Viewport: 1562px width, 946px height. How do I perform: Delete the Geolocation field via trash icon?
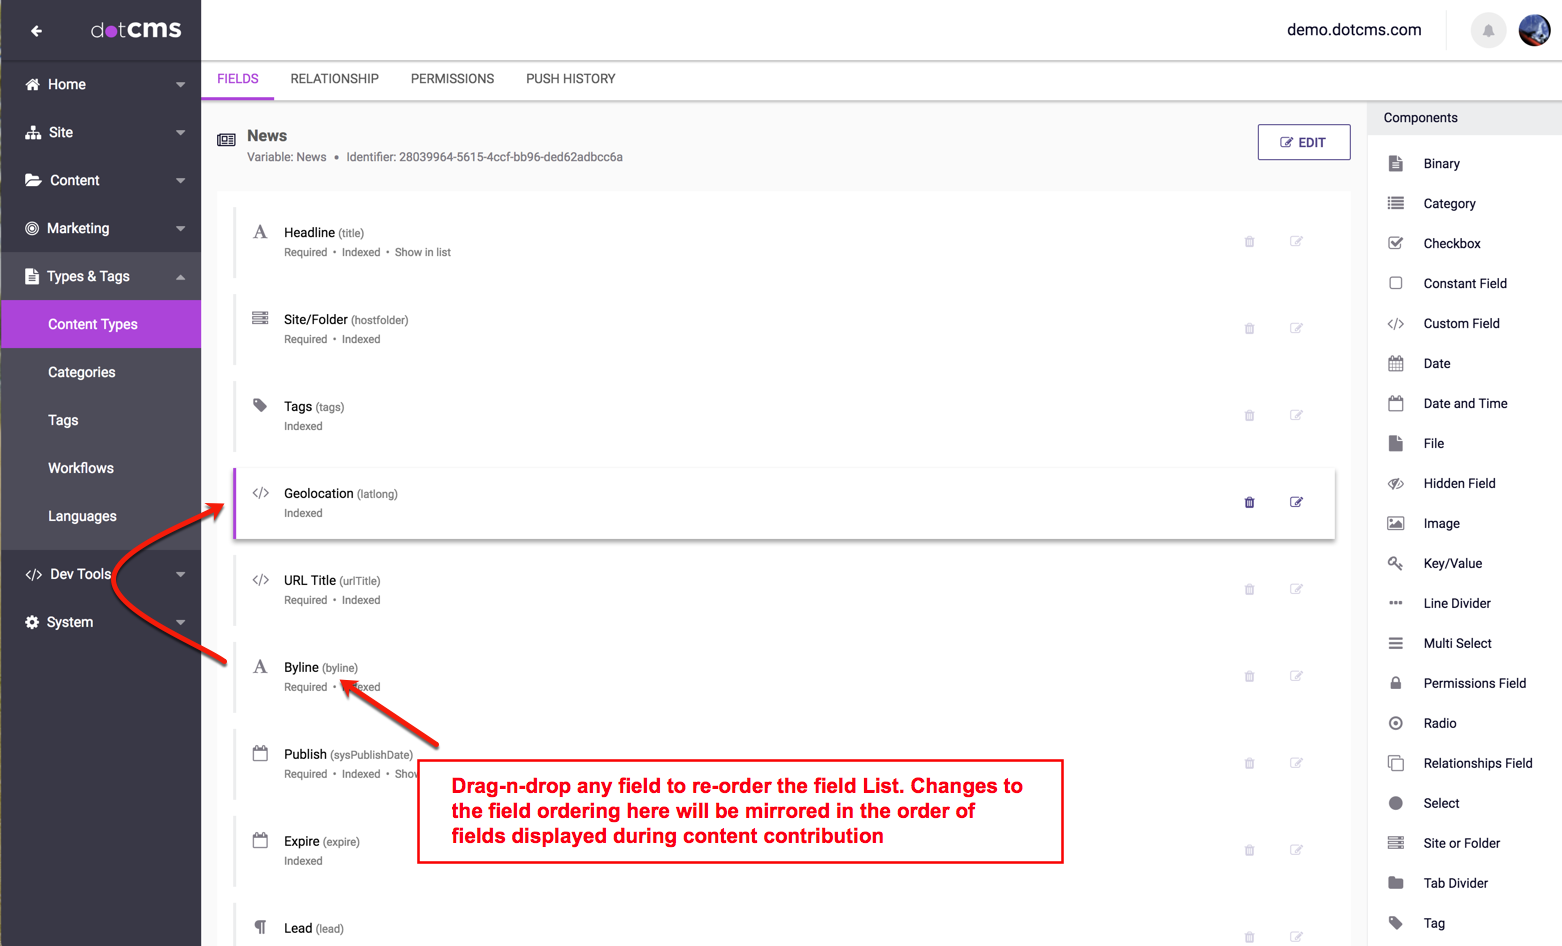[1249, 502]
